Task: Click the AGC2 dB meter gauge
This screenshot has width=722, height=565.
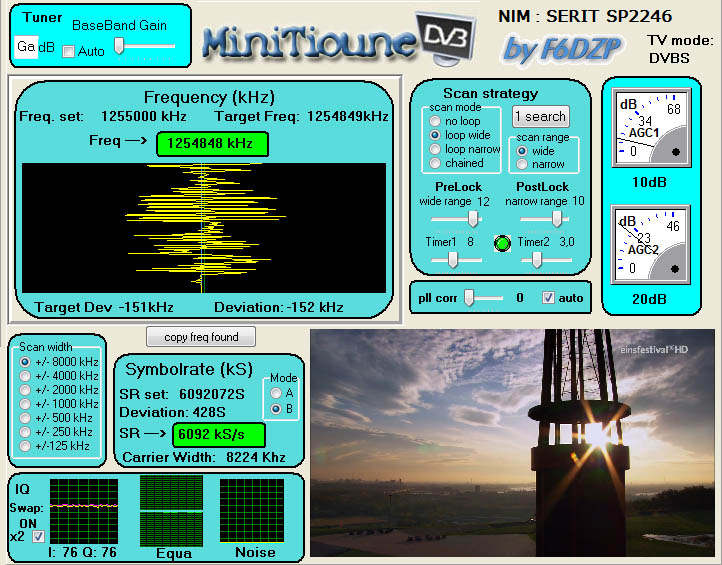Action: [649, 246]
